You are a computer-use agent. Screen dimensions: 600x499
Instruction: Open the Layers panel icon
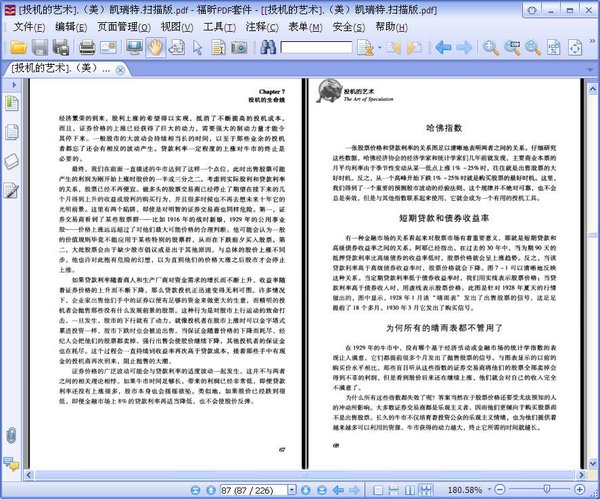point(11,161)
